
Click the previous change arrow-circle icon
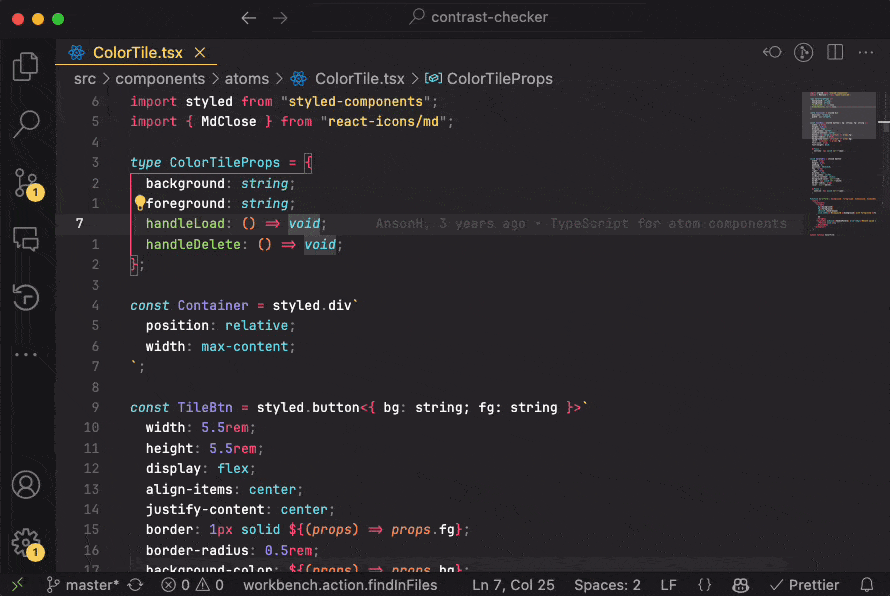click(772, 52)
